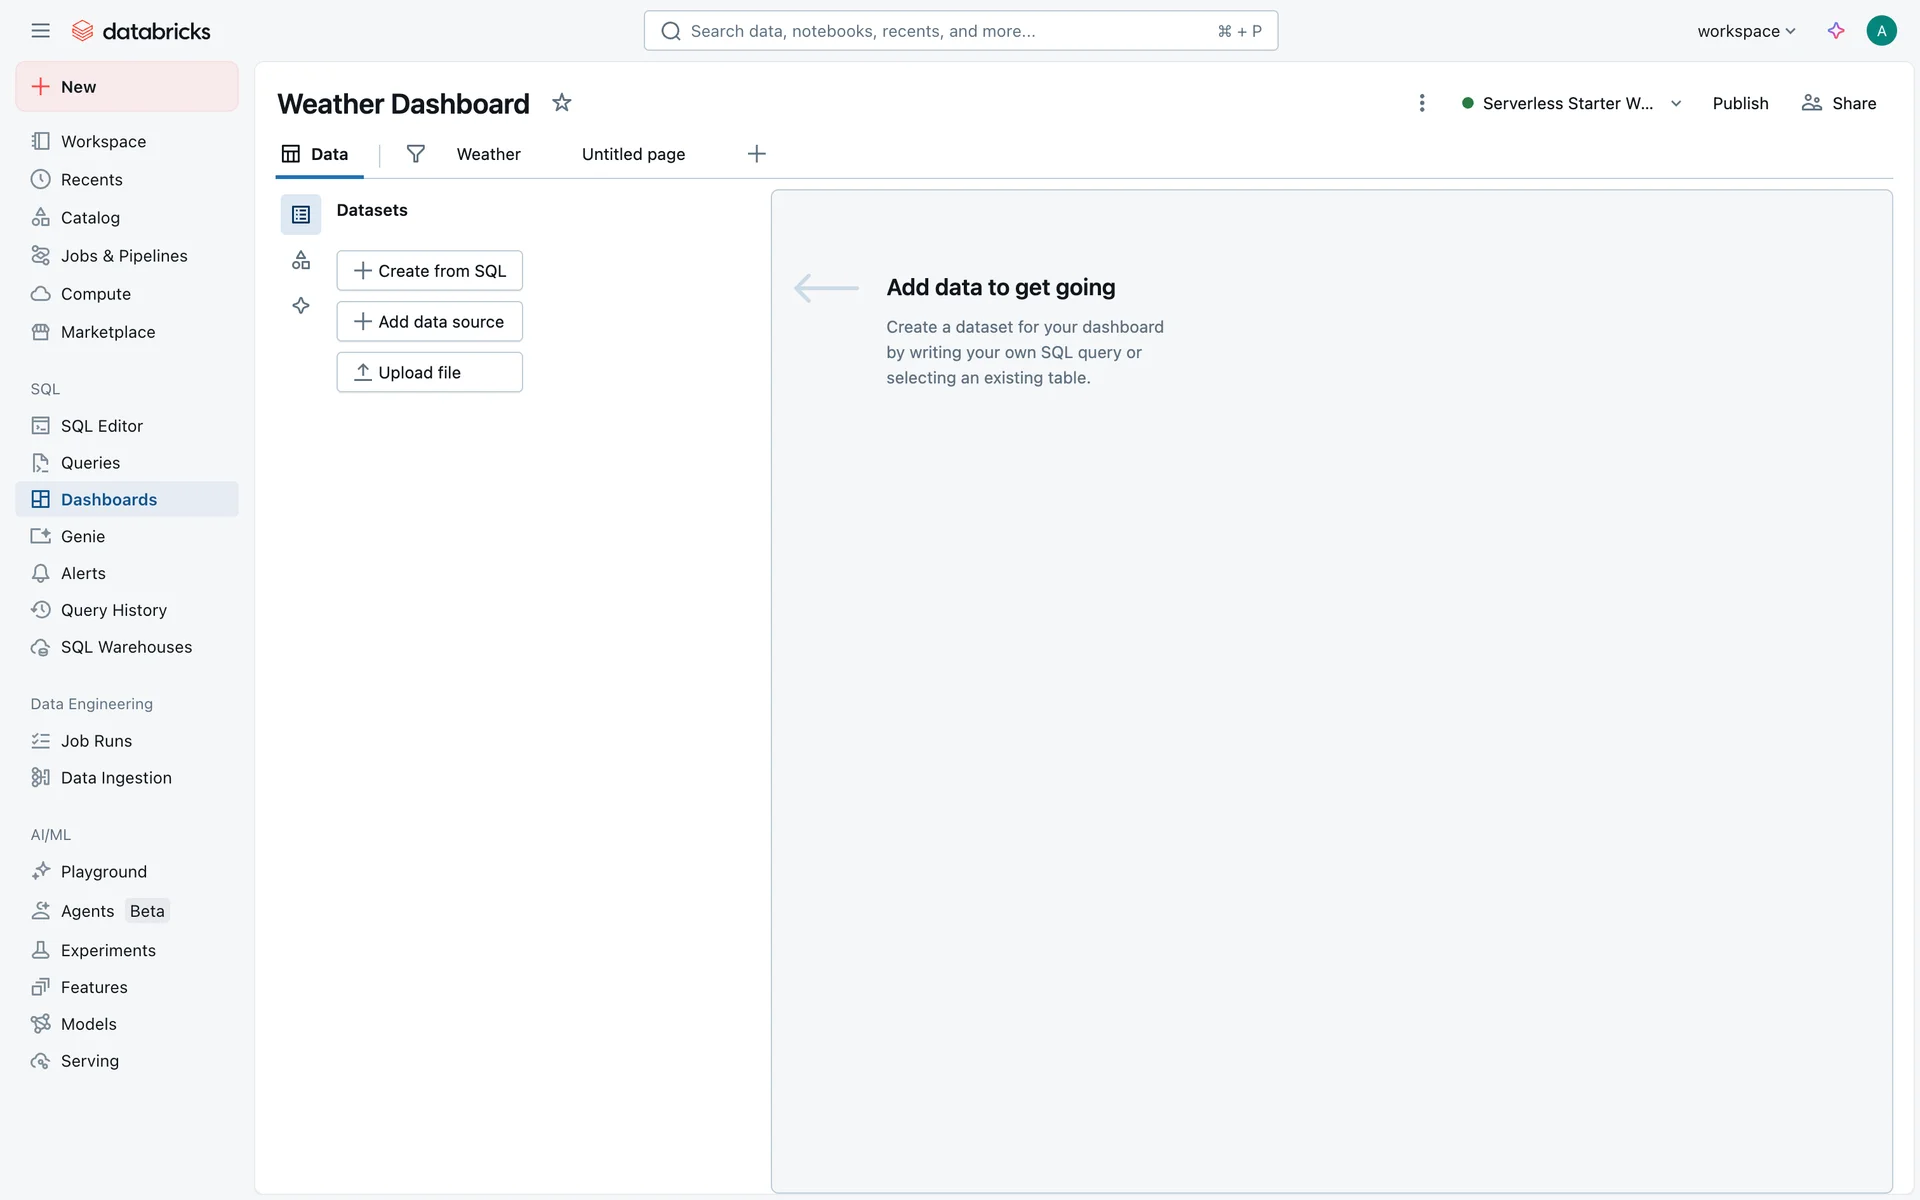Open Query History from the sidebar

(113, 610)
